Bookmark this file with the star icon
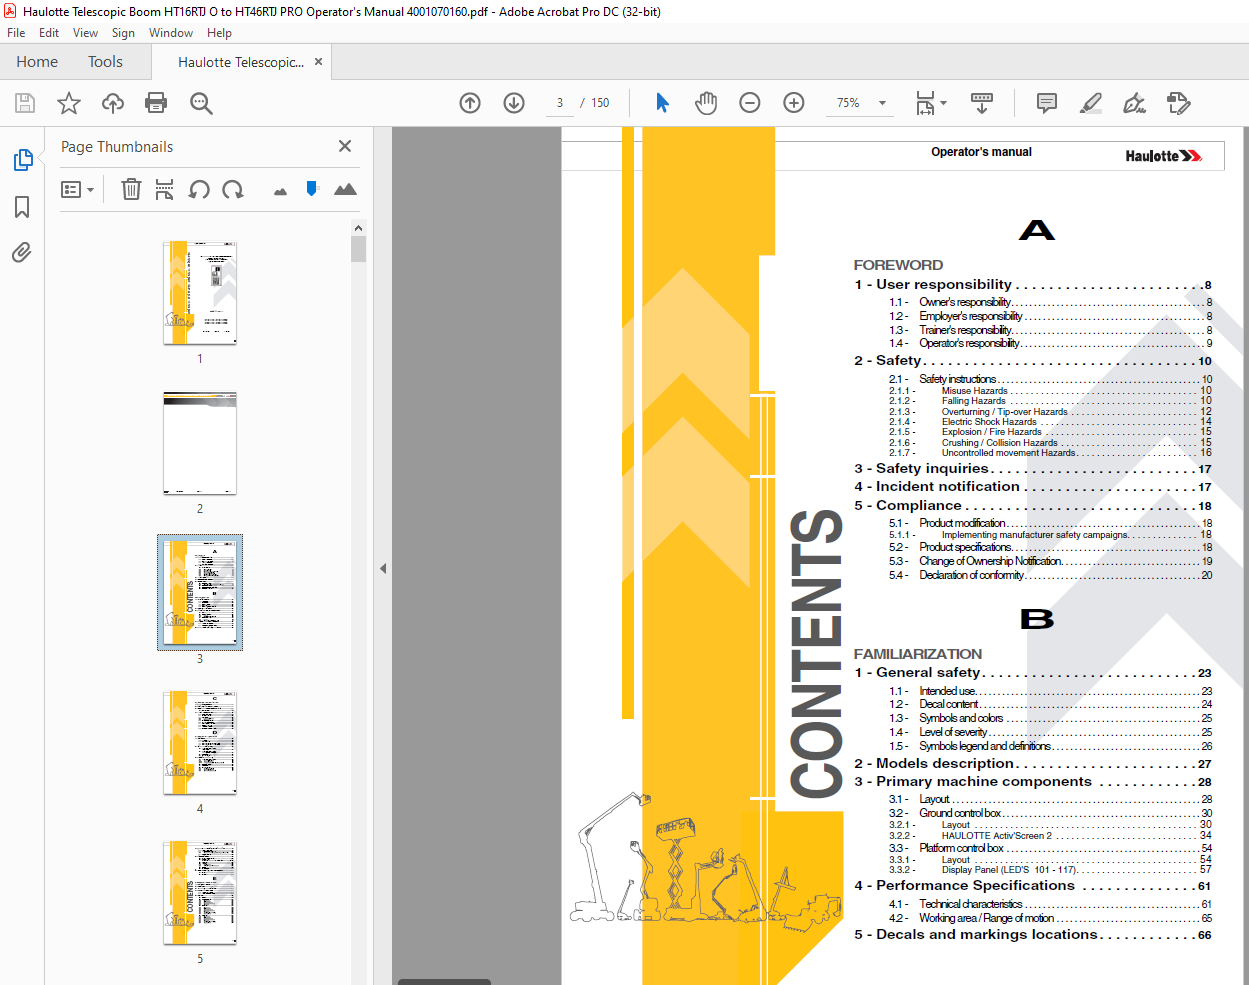 (x=69, y=103)
